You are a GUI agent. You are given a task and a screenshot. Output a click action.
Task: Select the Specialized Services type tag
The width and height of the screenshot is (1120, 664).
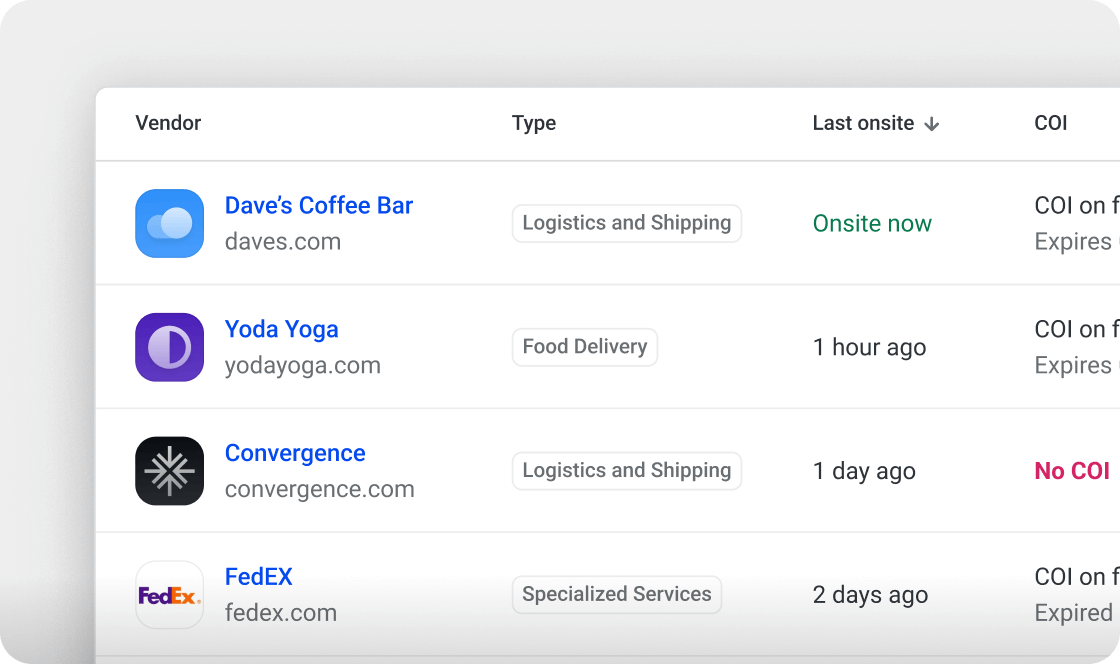click(616, 595)
